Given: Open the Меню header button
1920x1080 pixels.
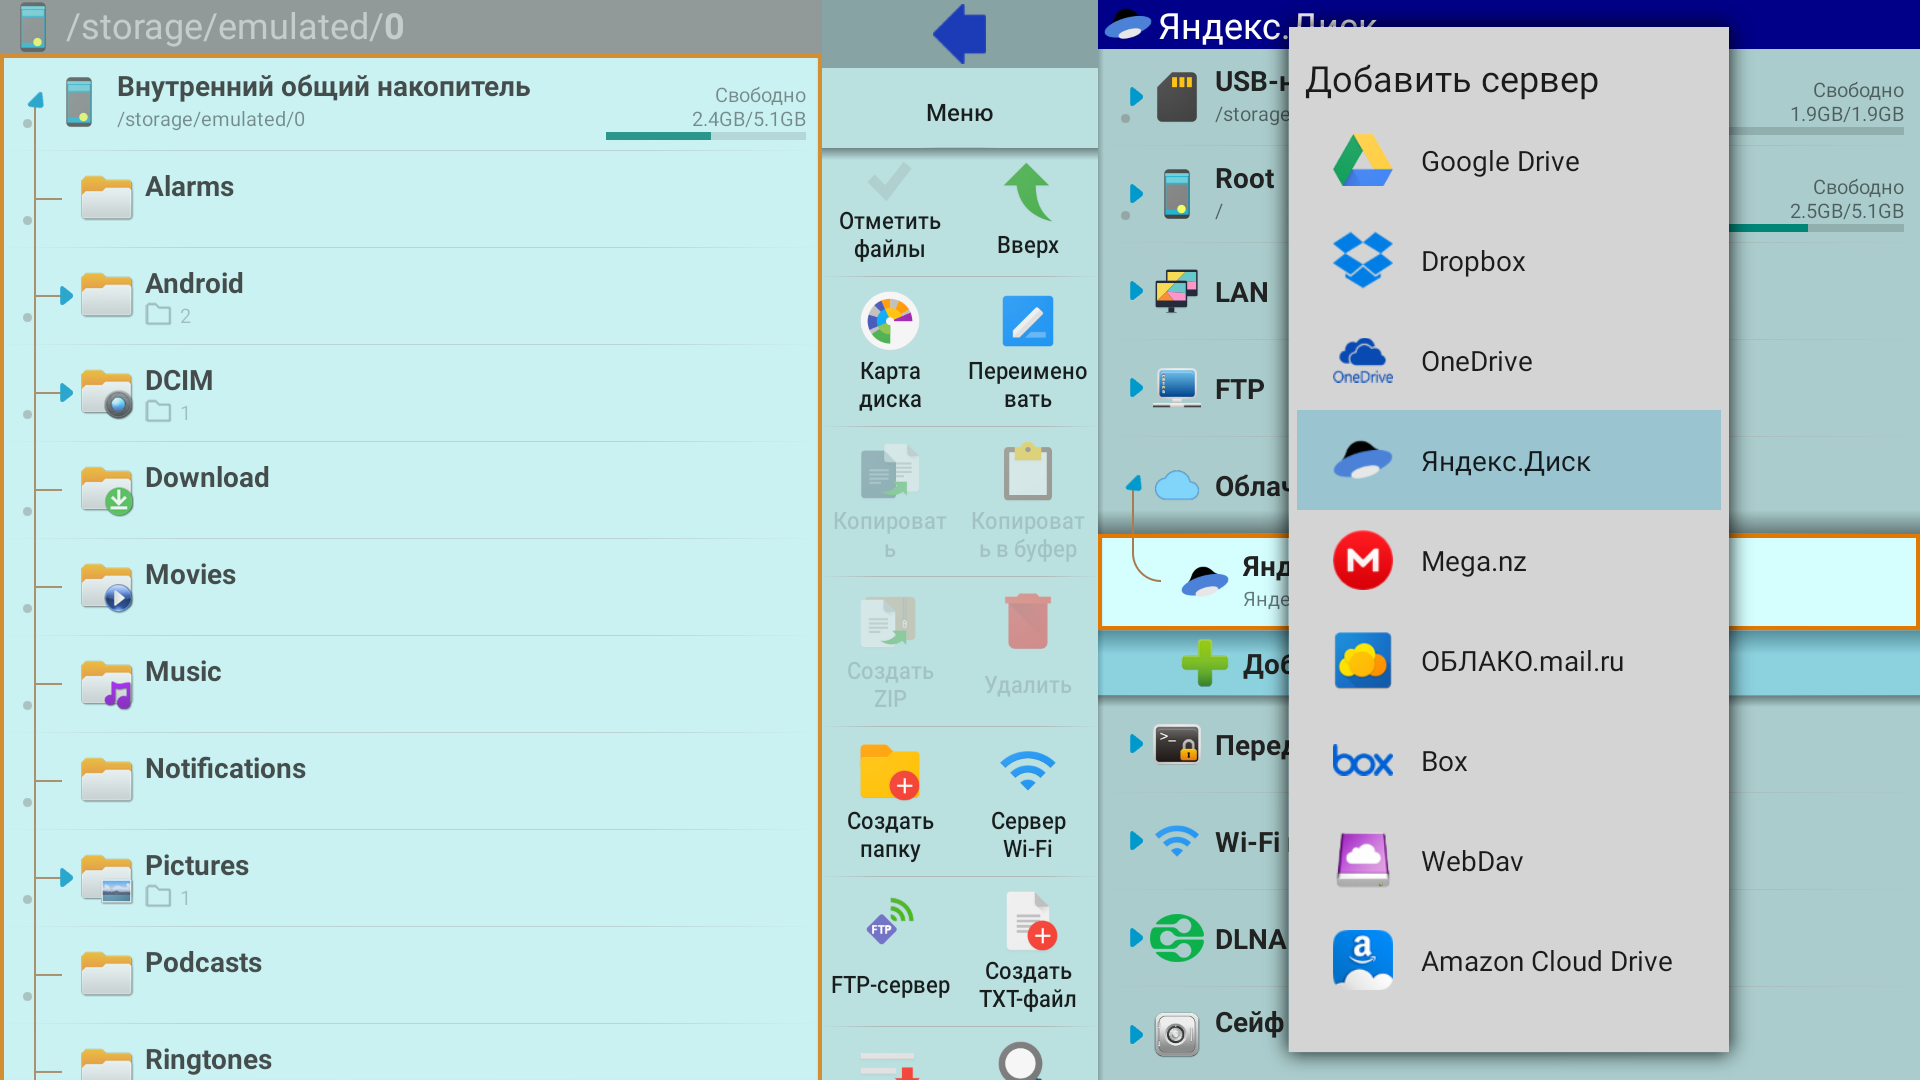Looking at the screenshot, I should [x=959, y=112].
